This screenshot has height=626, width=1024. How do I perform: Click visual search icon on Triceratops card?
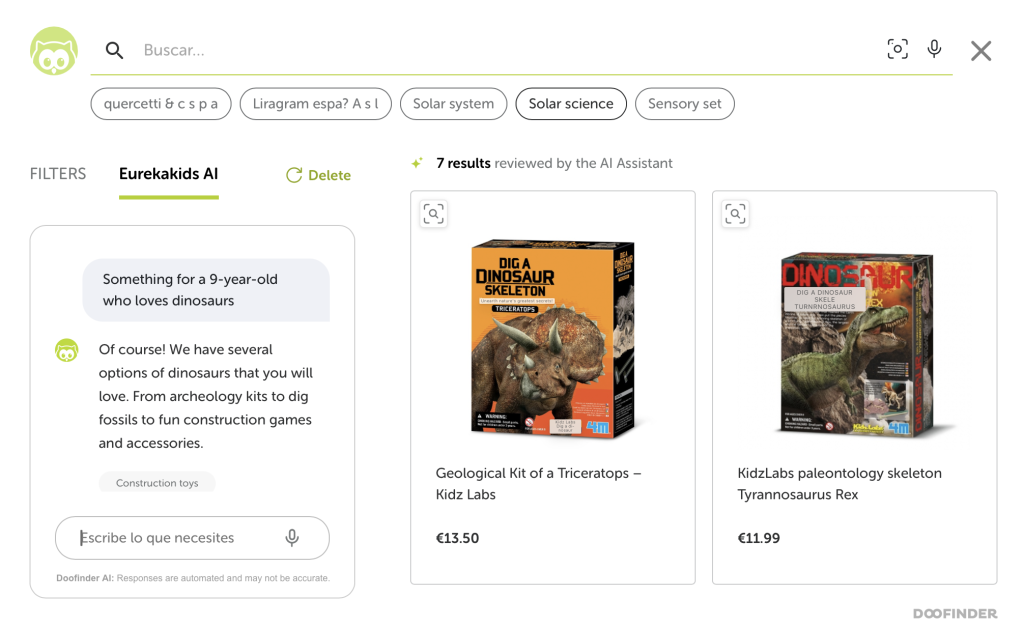tap(434, 213)
